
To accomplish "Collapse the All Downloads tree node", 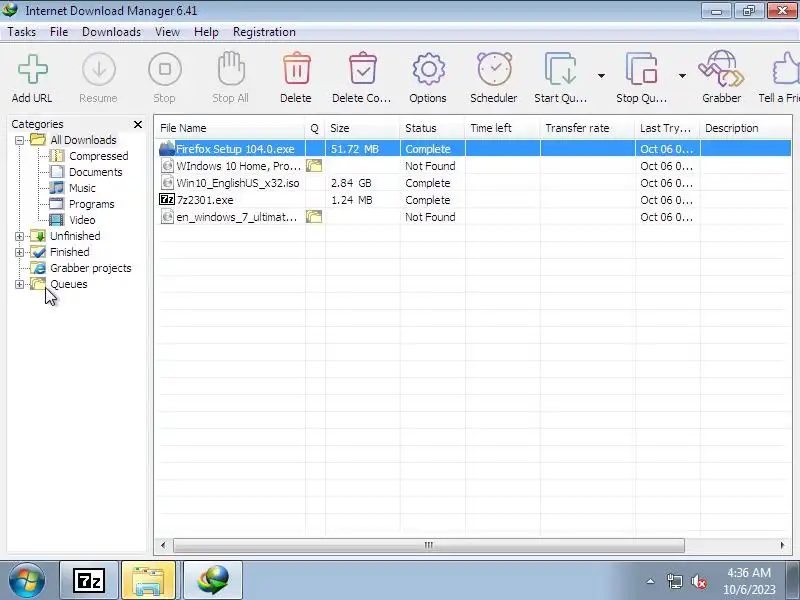I will tap(19, 140).
